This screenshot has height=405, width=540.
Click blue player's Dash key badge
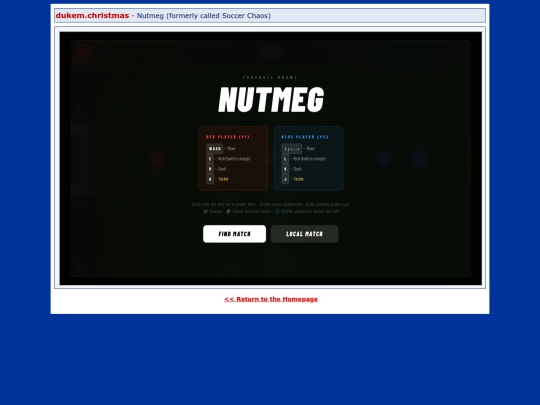285,169
